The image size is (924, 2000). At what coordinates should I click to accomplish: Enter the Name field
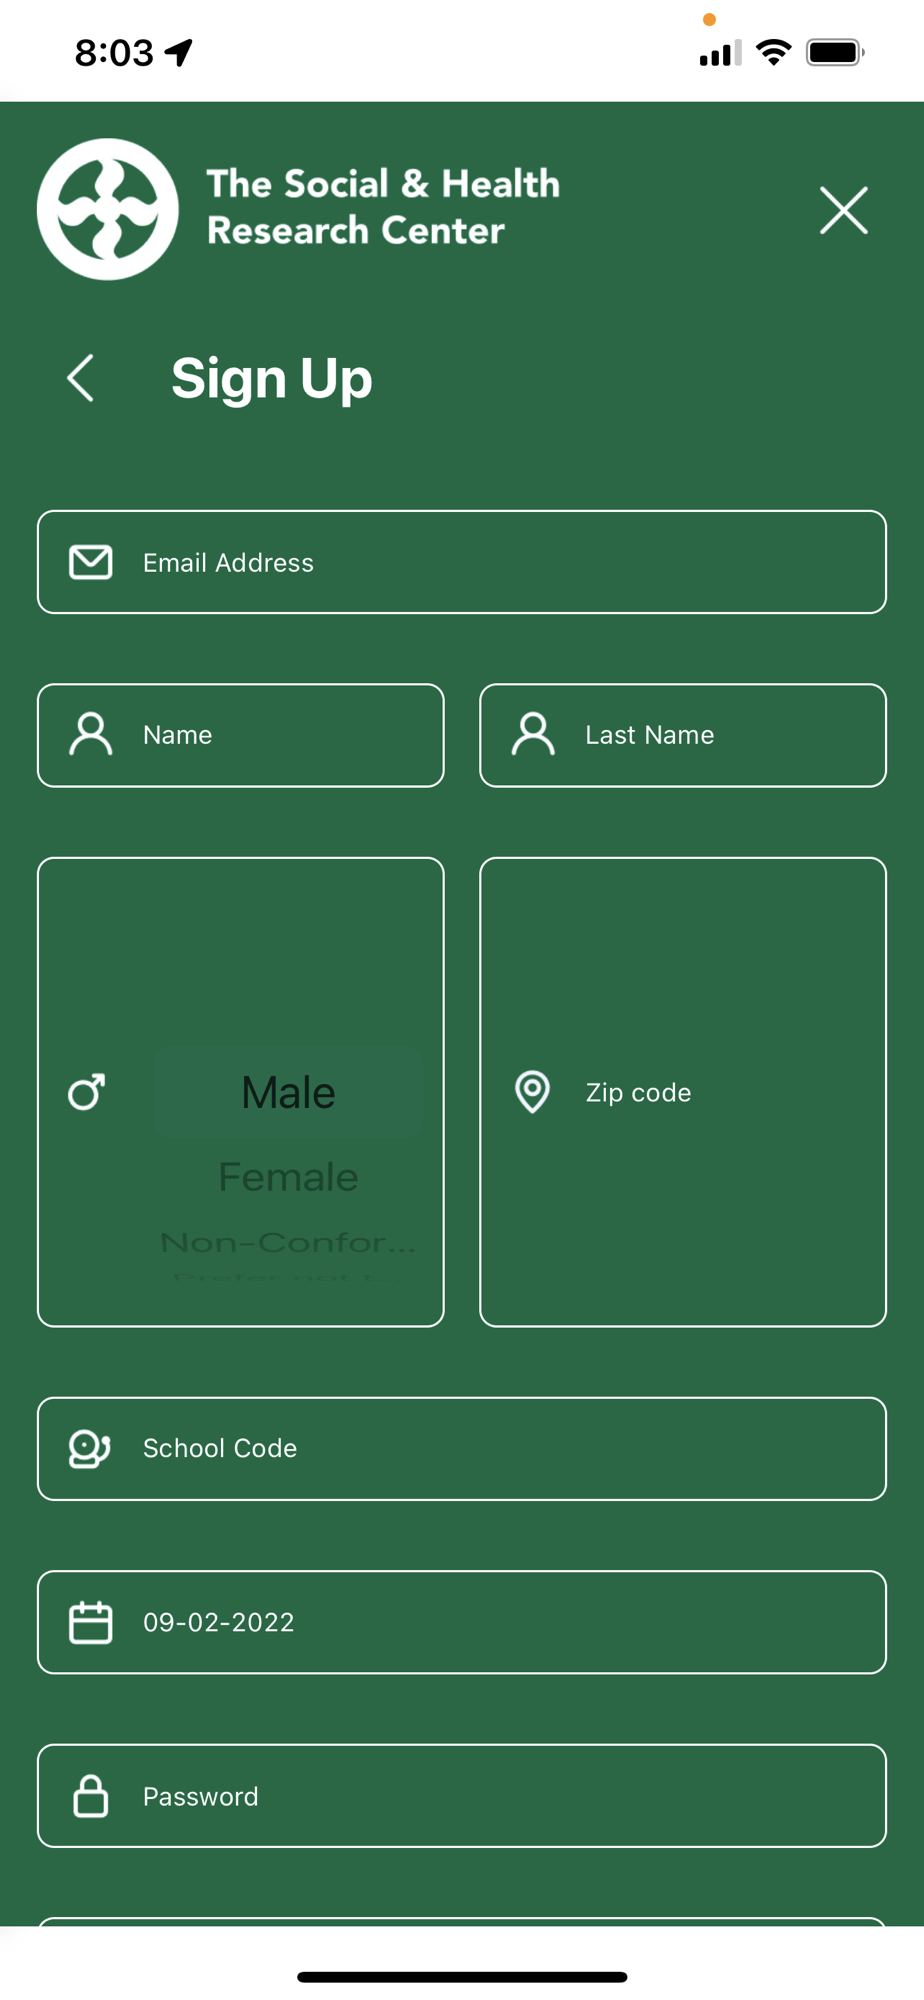241,735
